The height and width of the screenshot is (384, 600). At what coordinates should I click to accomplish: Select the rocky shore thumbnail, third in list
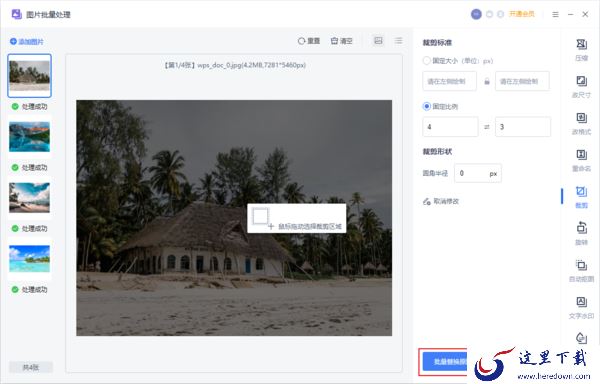29,198
